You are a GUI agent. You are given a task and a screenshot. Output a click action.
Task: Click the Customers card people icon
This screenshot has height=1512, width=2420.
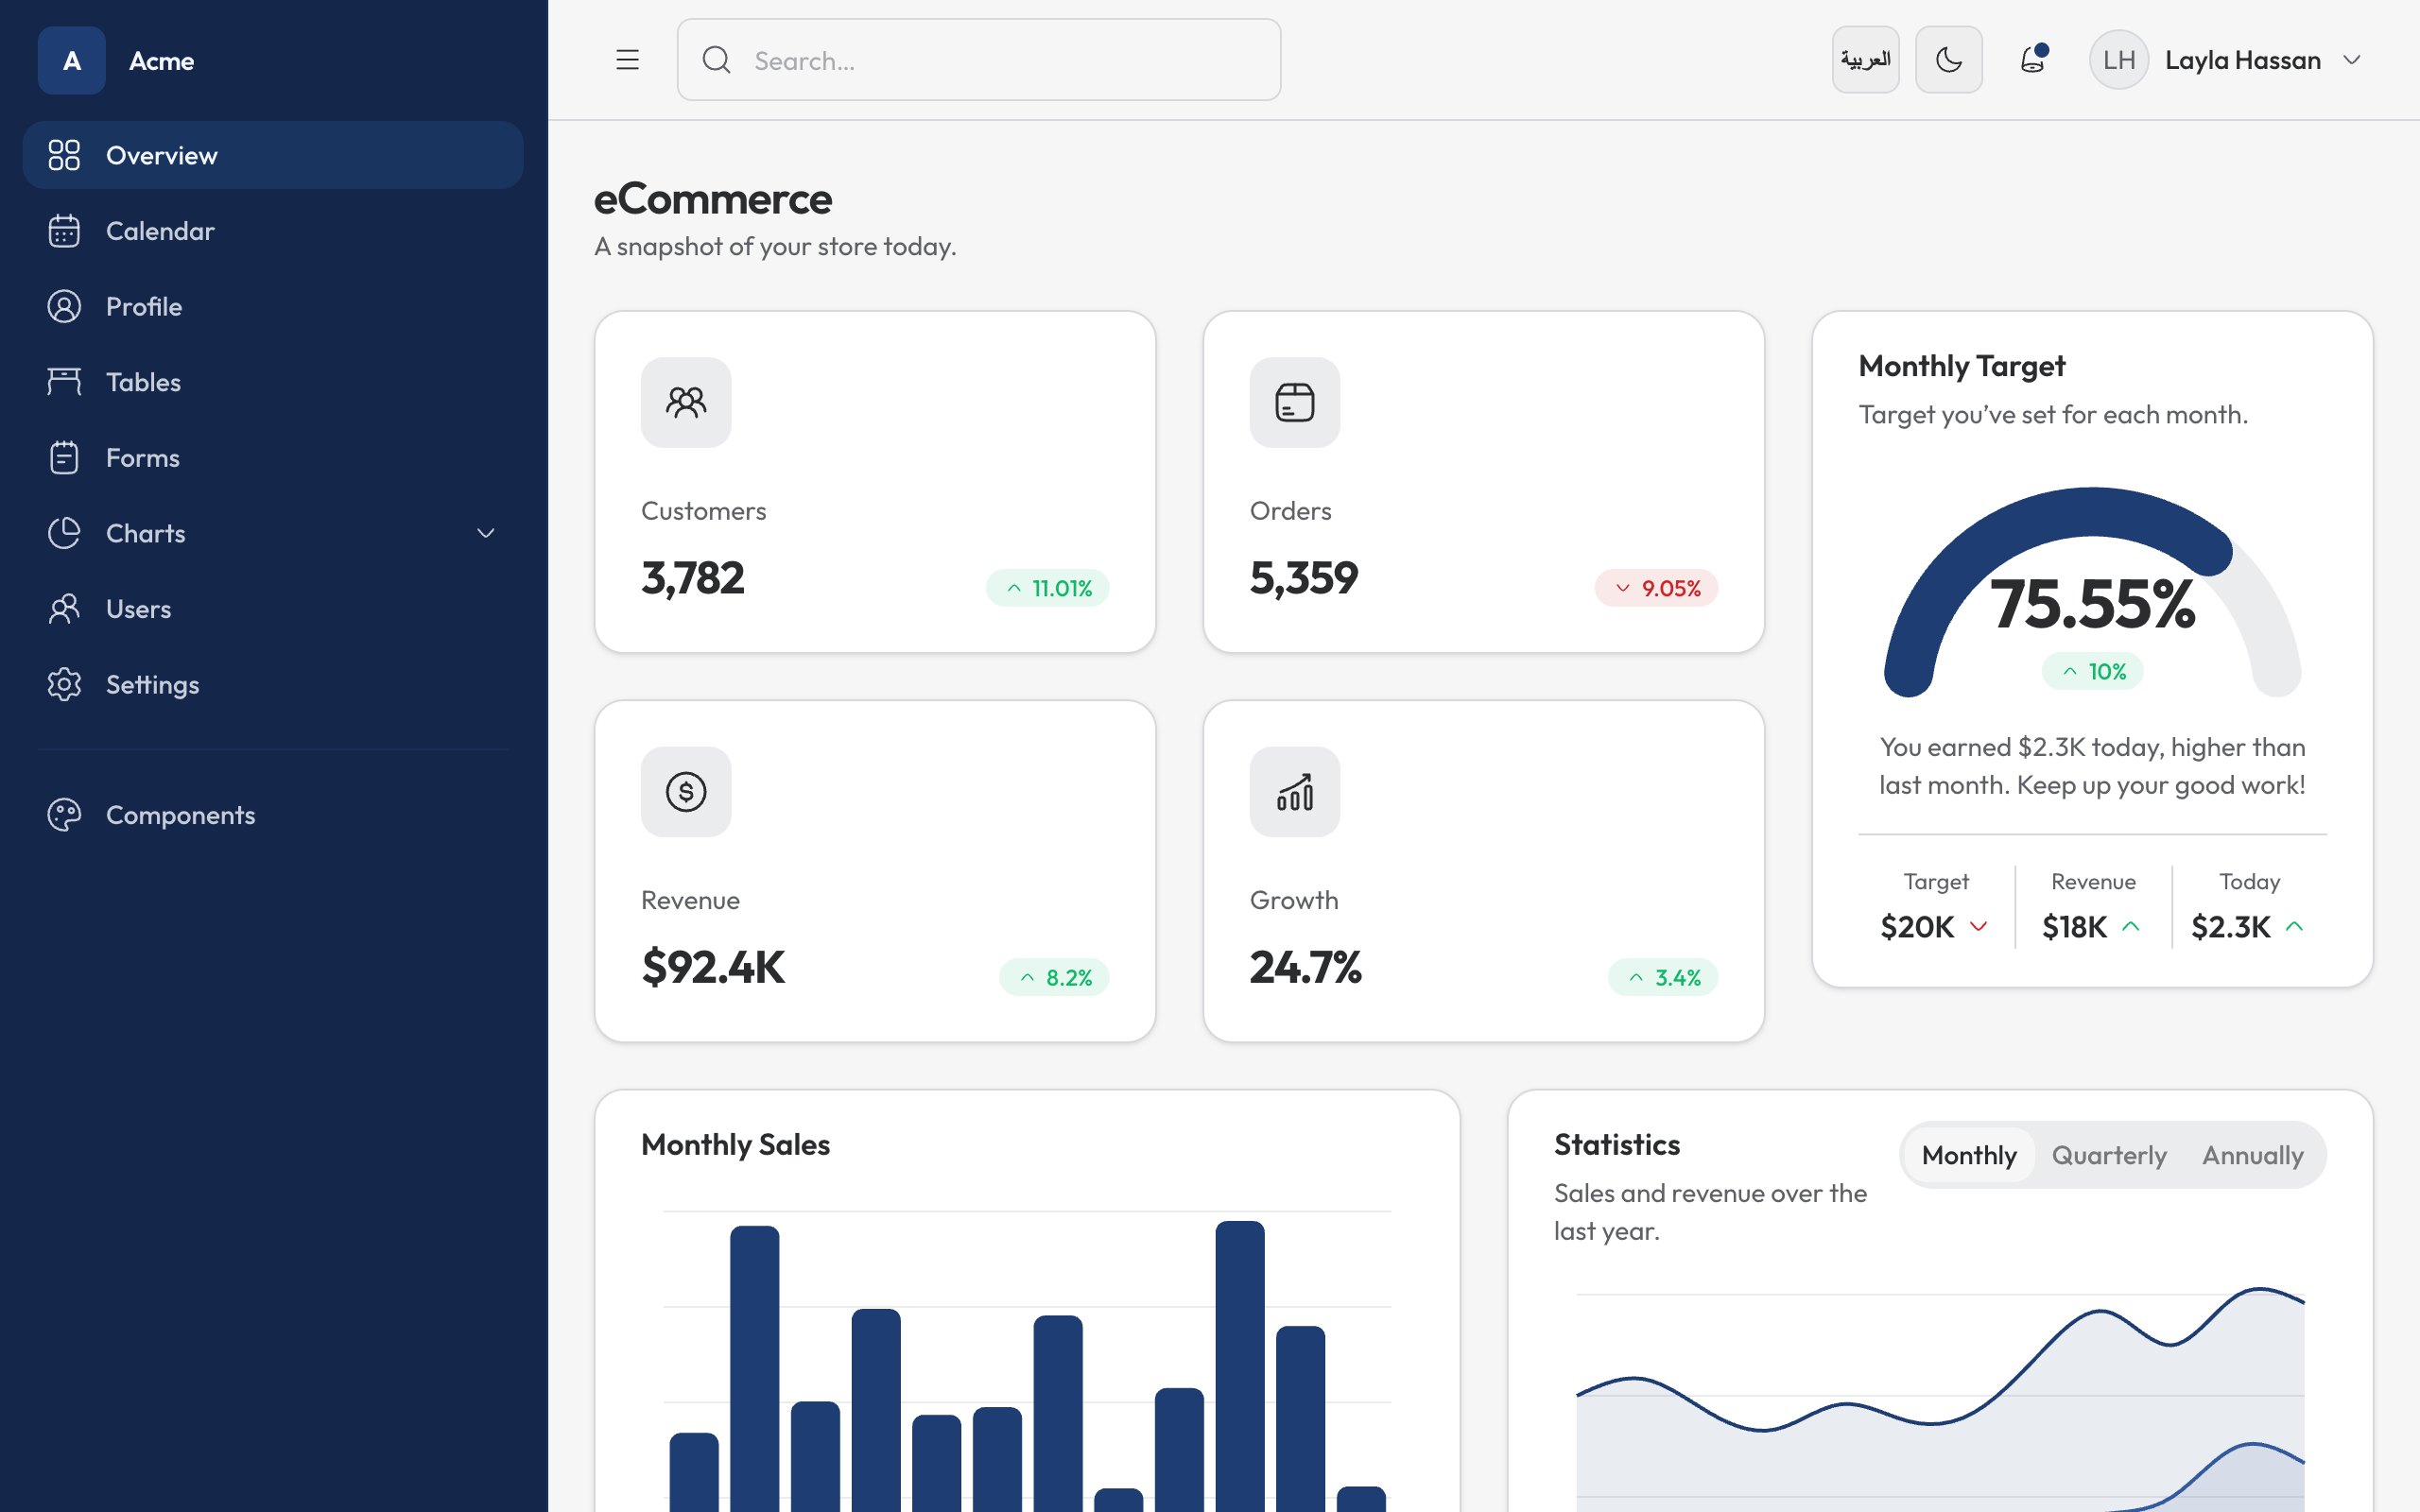click(x=686, y=402)
